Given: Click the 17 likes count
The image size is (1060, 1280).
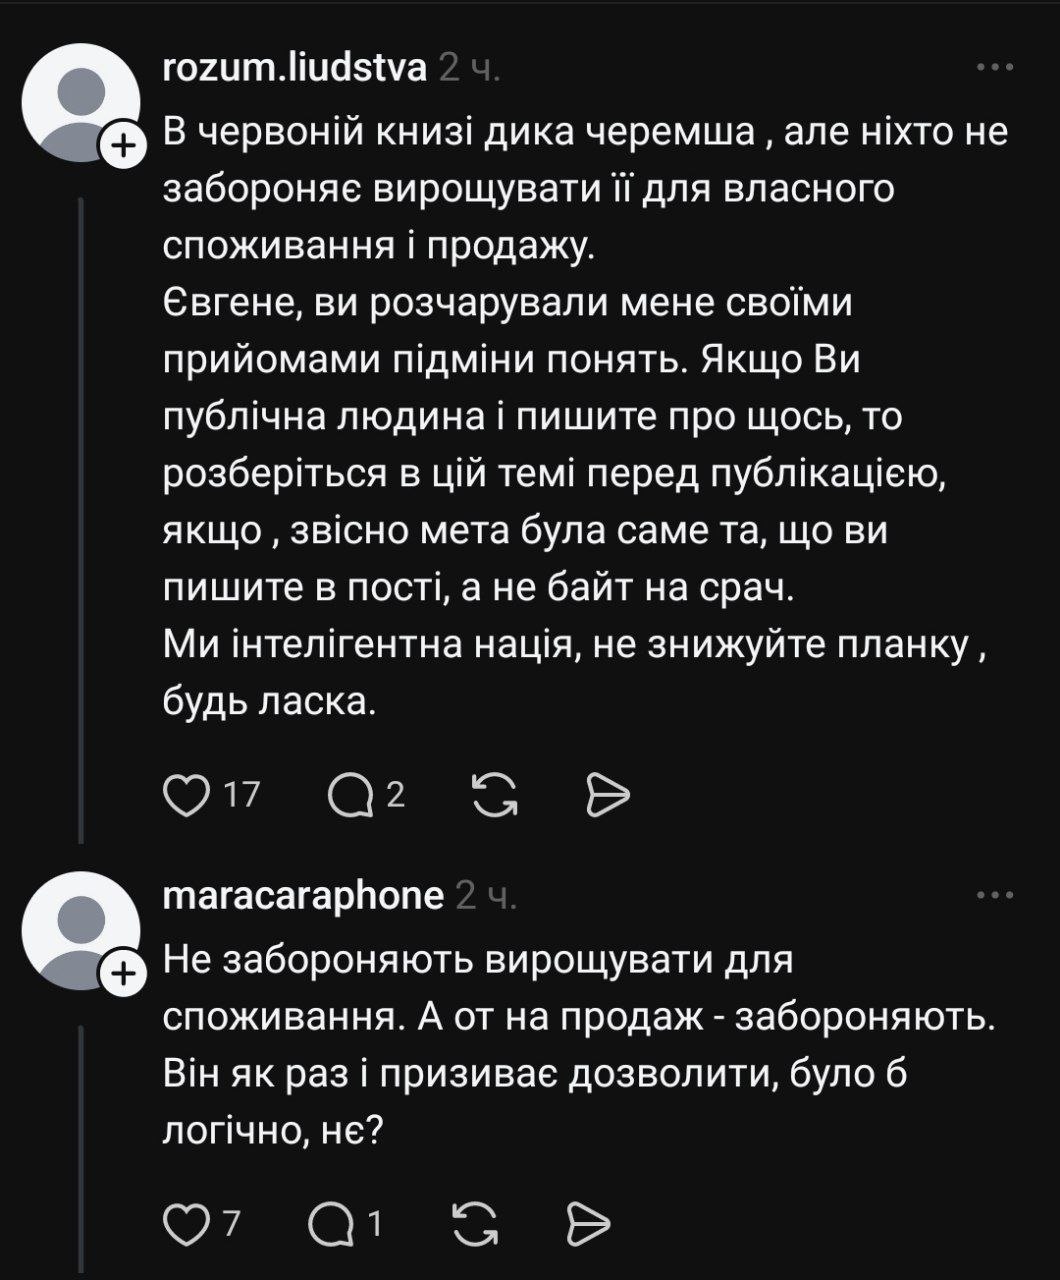Looking at the screenshot, I should pyautogui.click(x=241, y=795).
